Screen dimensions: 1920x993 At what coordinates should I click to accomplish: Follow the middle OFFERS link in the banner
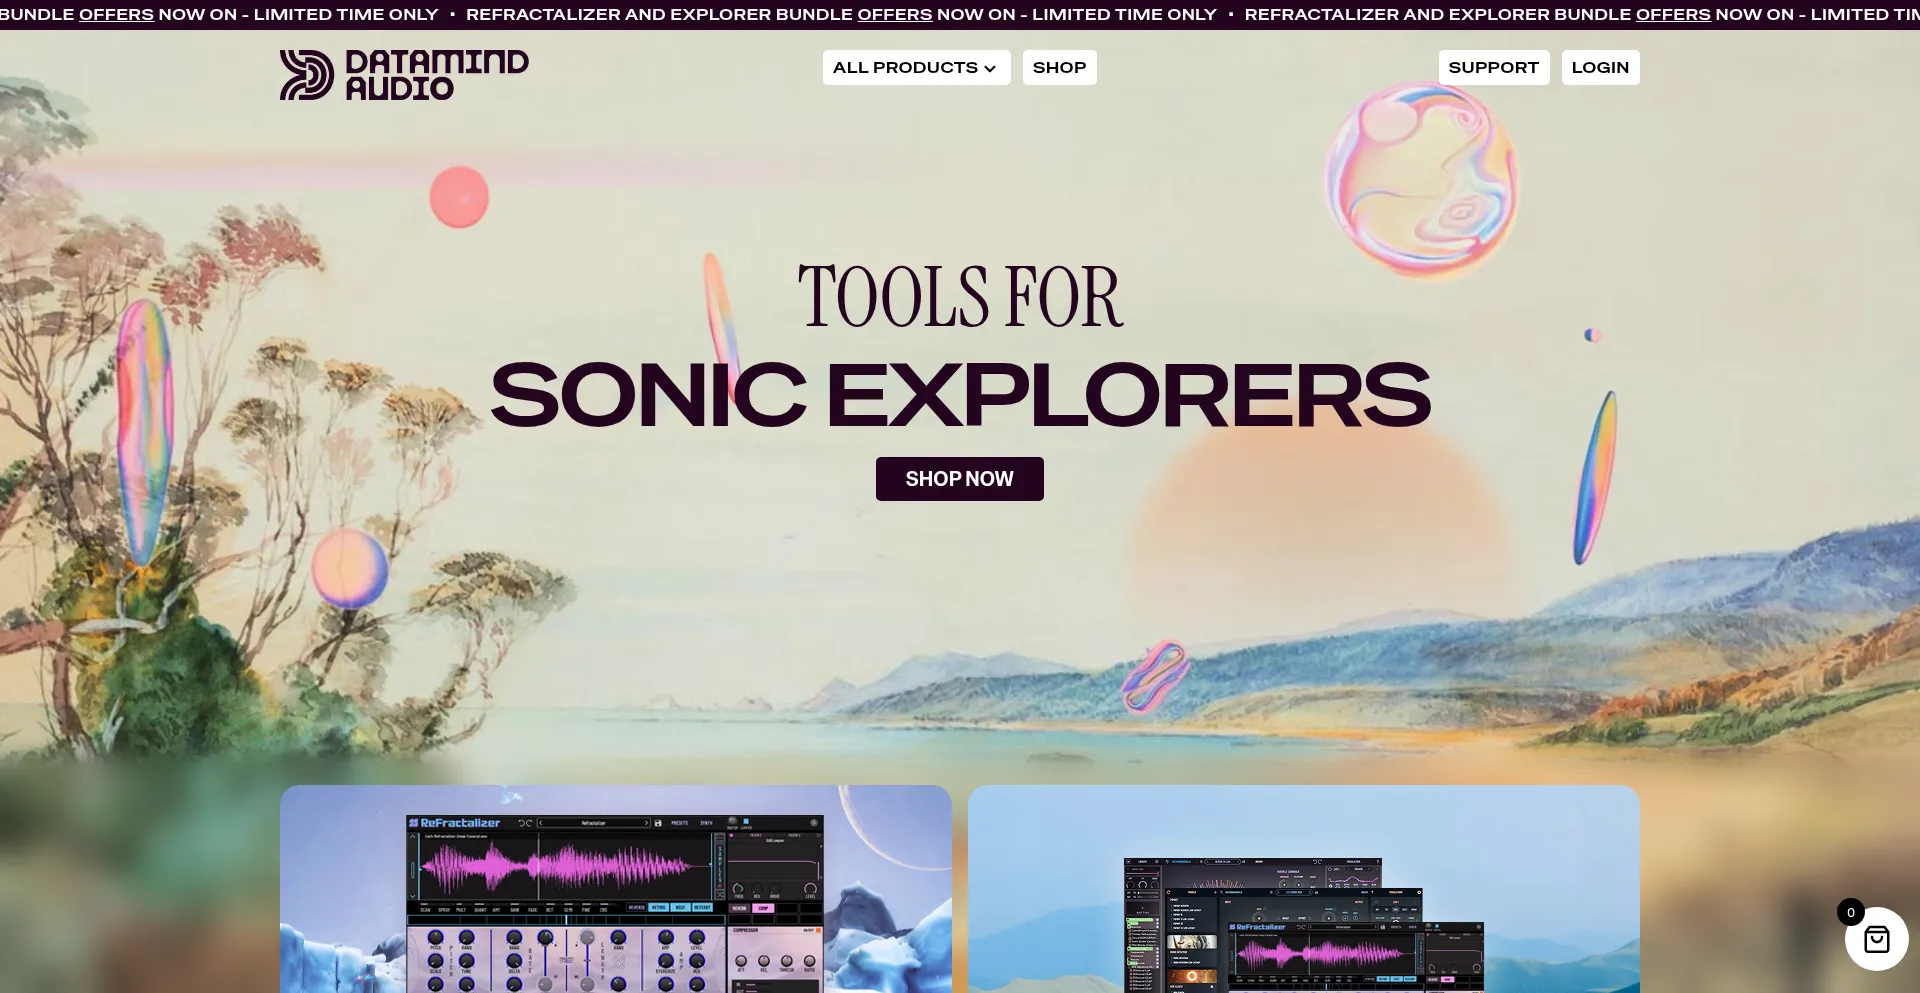[895, 14]
